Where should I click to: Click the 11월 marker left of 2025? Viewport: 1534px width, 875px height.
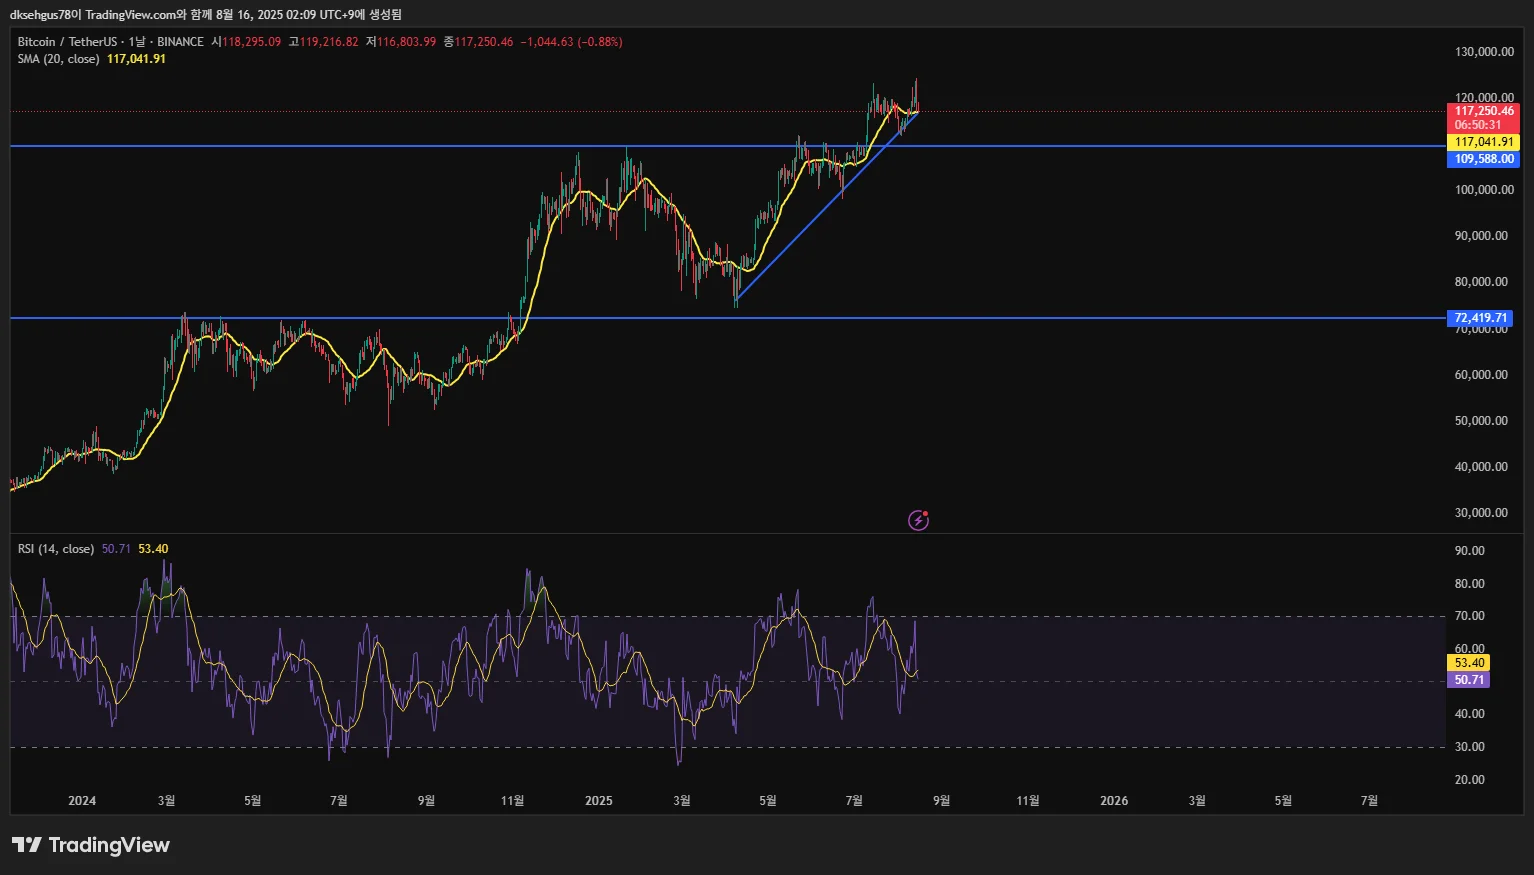pyautogui.click(x=512, y=801)
